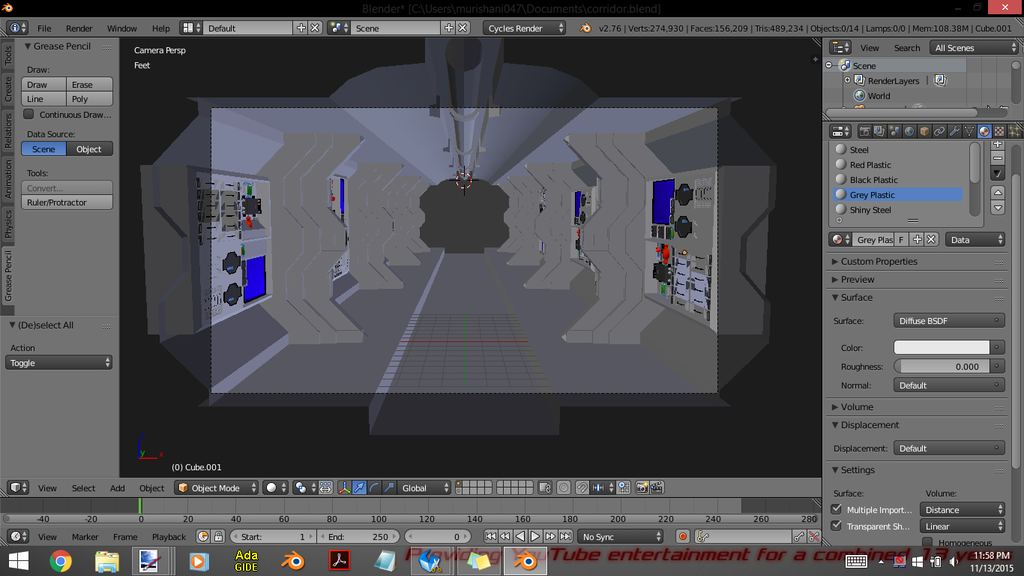Unlink the Grey Plastic material with X
The width and height of the screenshot is (1024, 576).
932,240
